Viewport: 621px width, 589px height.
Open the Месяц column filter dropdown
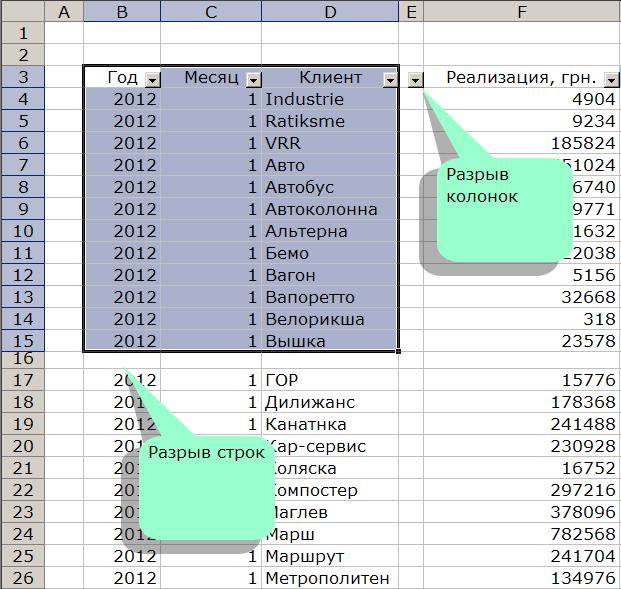click(x=253, y=79)
